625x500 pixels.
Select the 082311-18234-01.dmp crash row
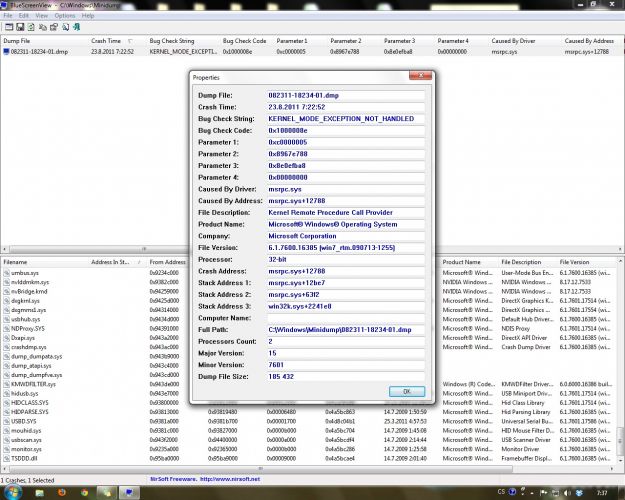coord(312,52)
